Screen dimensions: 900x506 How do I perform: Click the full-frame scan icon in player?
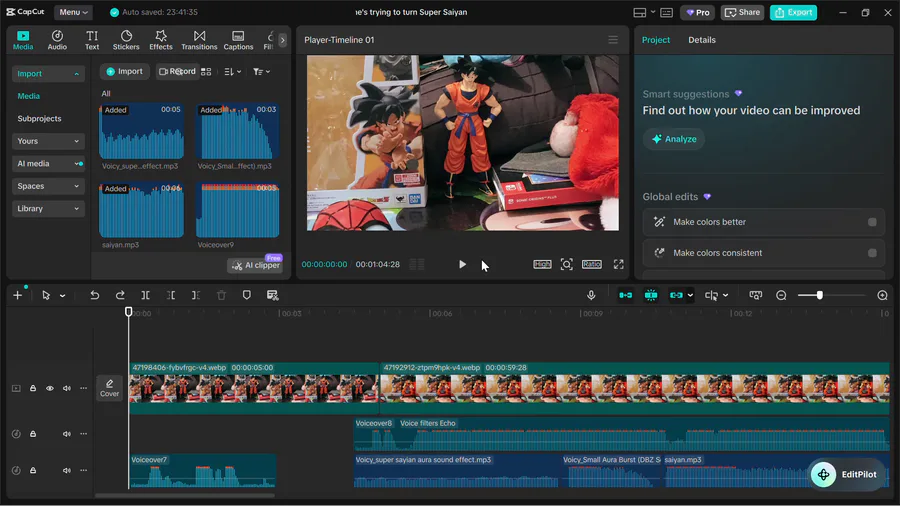click(567, 264)
